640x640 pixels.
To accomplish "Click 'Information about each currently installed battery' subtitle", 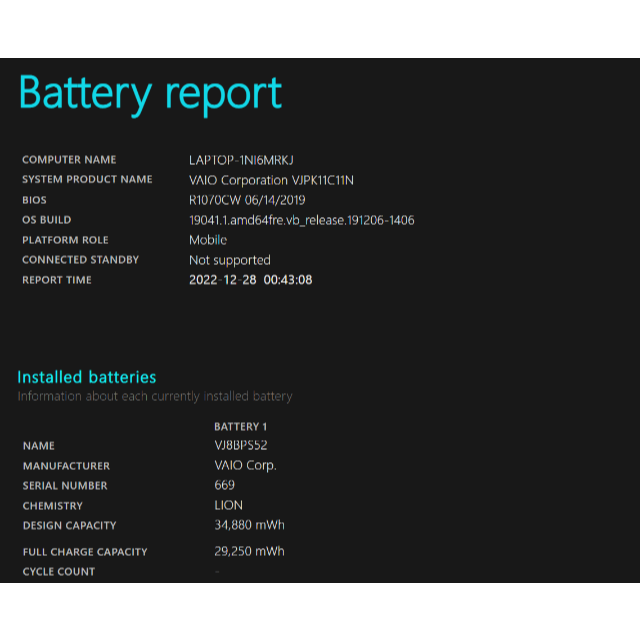I will point(155,396).
